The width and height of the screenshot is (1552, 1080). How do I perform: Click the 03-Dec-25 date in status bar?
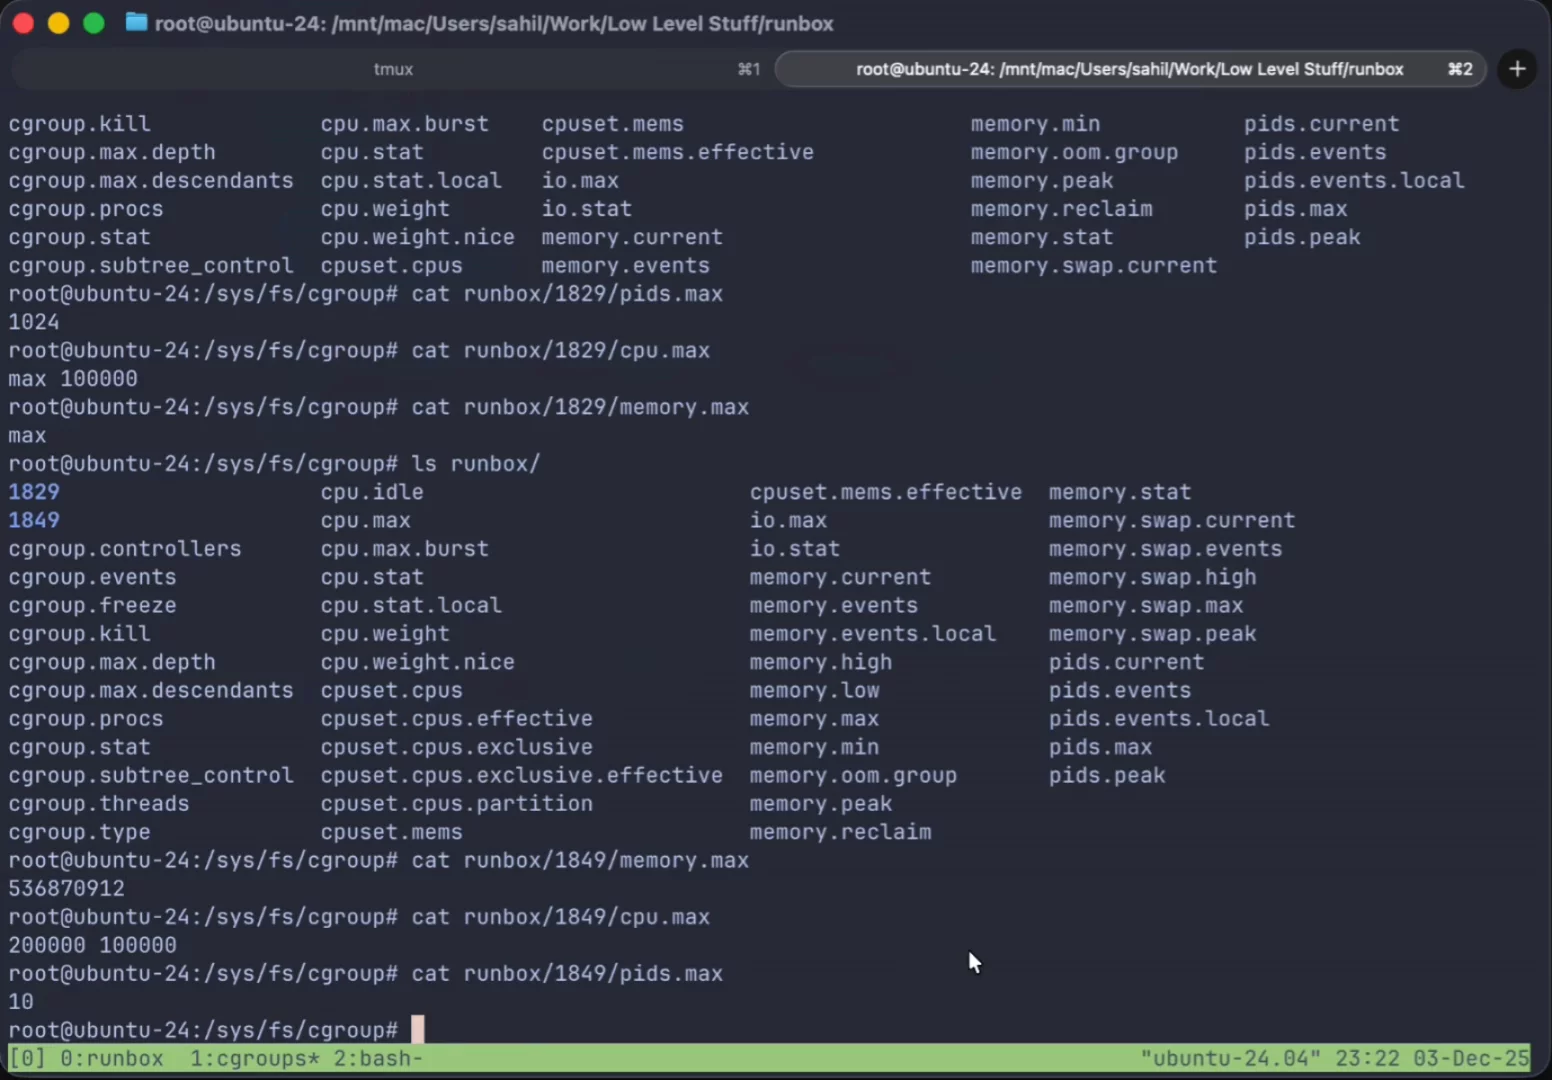pos(1471,1058)
